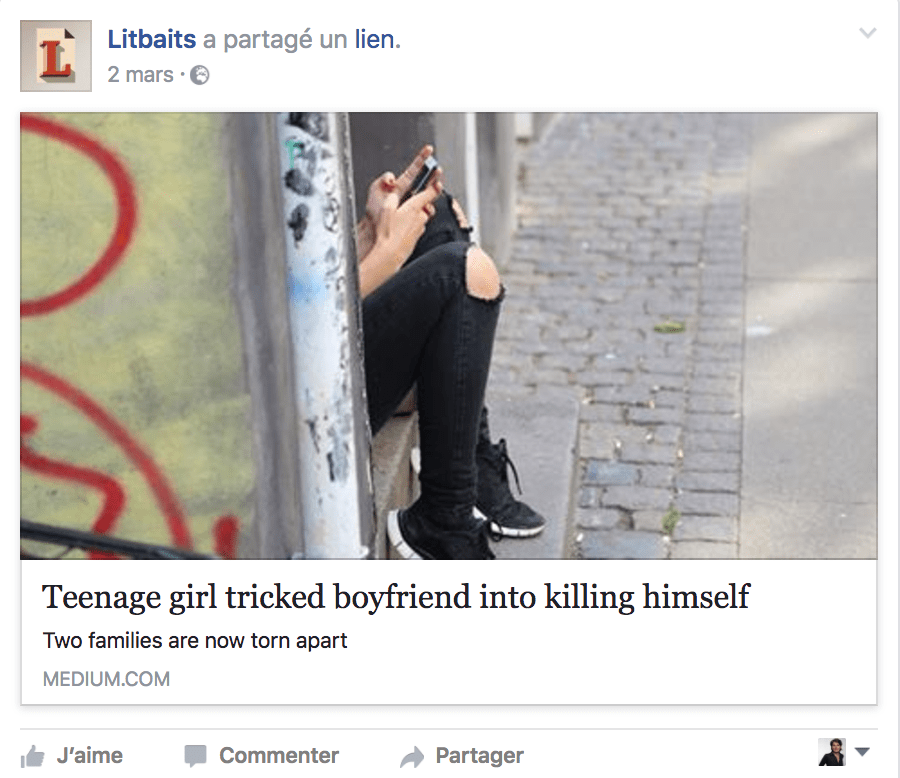
Task: Click the Litbaits page logo avatar
Action: pos(56,56)
